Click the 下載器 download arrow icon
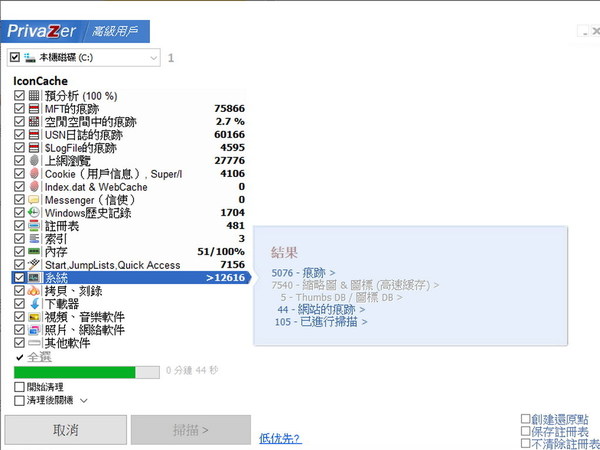The image size is (600, 450). [x=34, y=304]
